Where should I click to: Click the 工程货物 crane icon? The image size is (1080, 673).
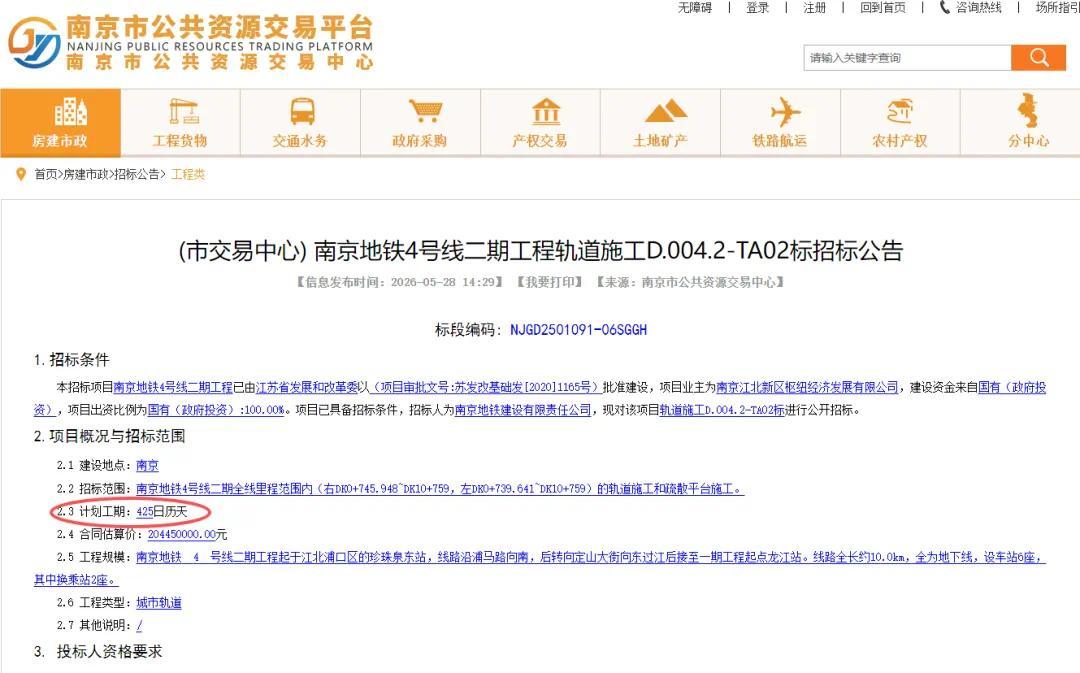pyautogui.click(x=183, y=111)
